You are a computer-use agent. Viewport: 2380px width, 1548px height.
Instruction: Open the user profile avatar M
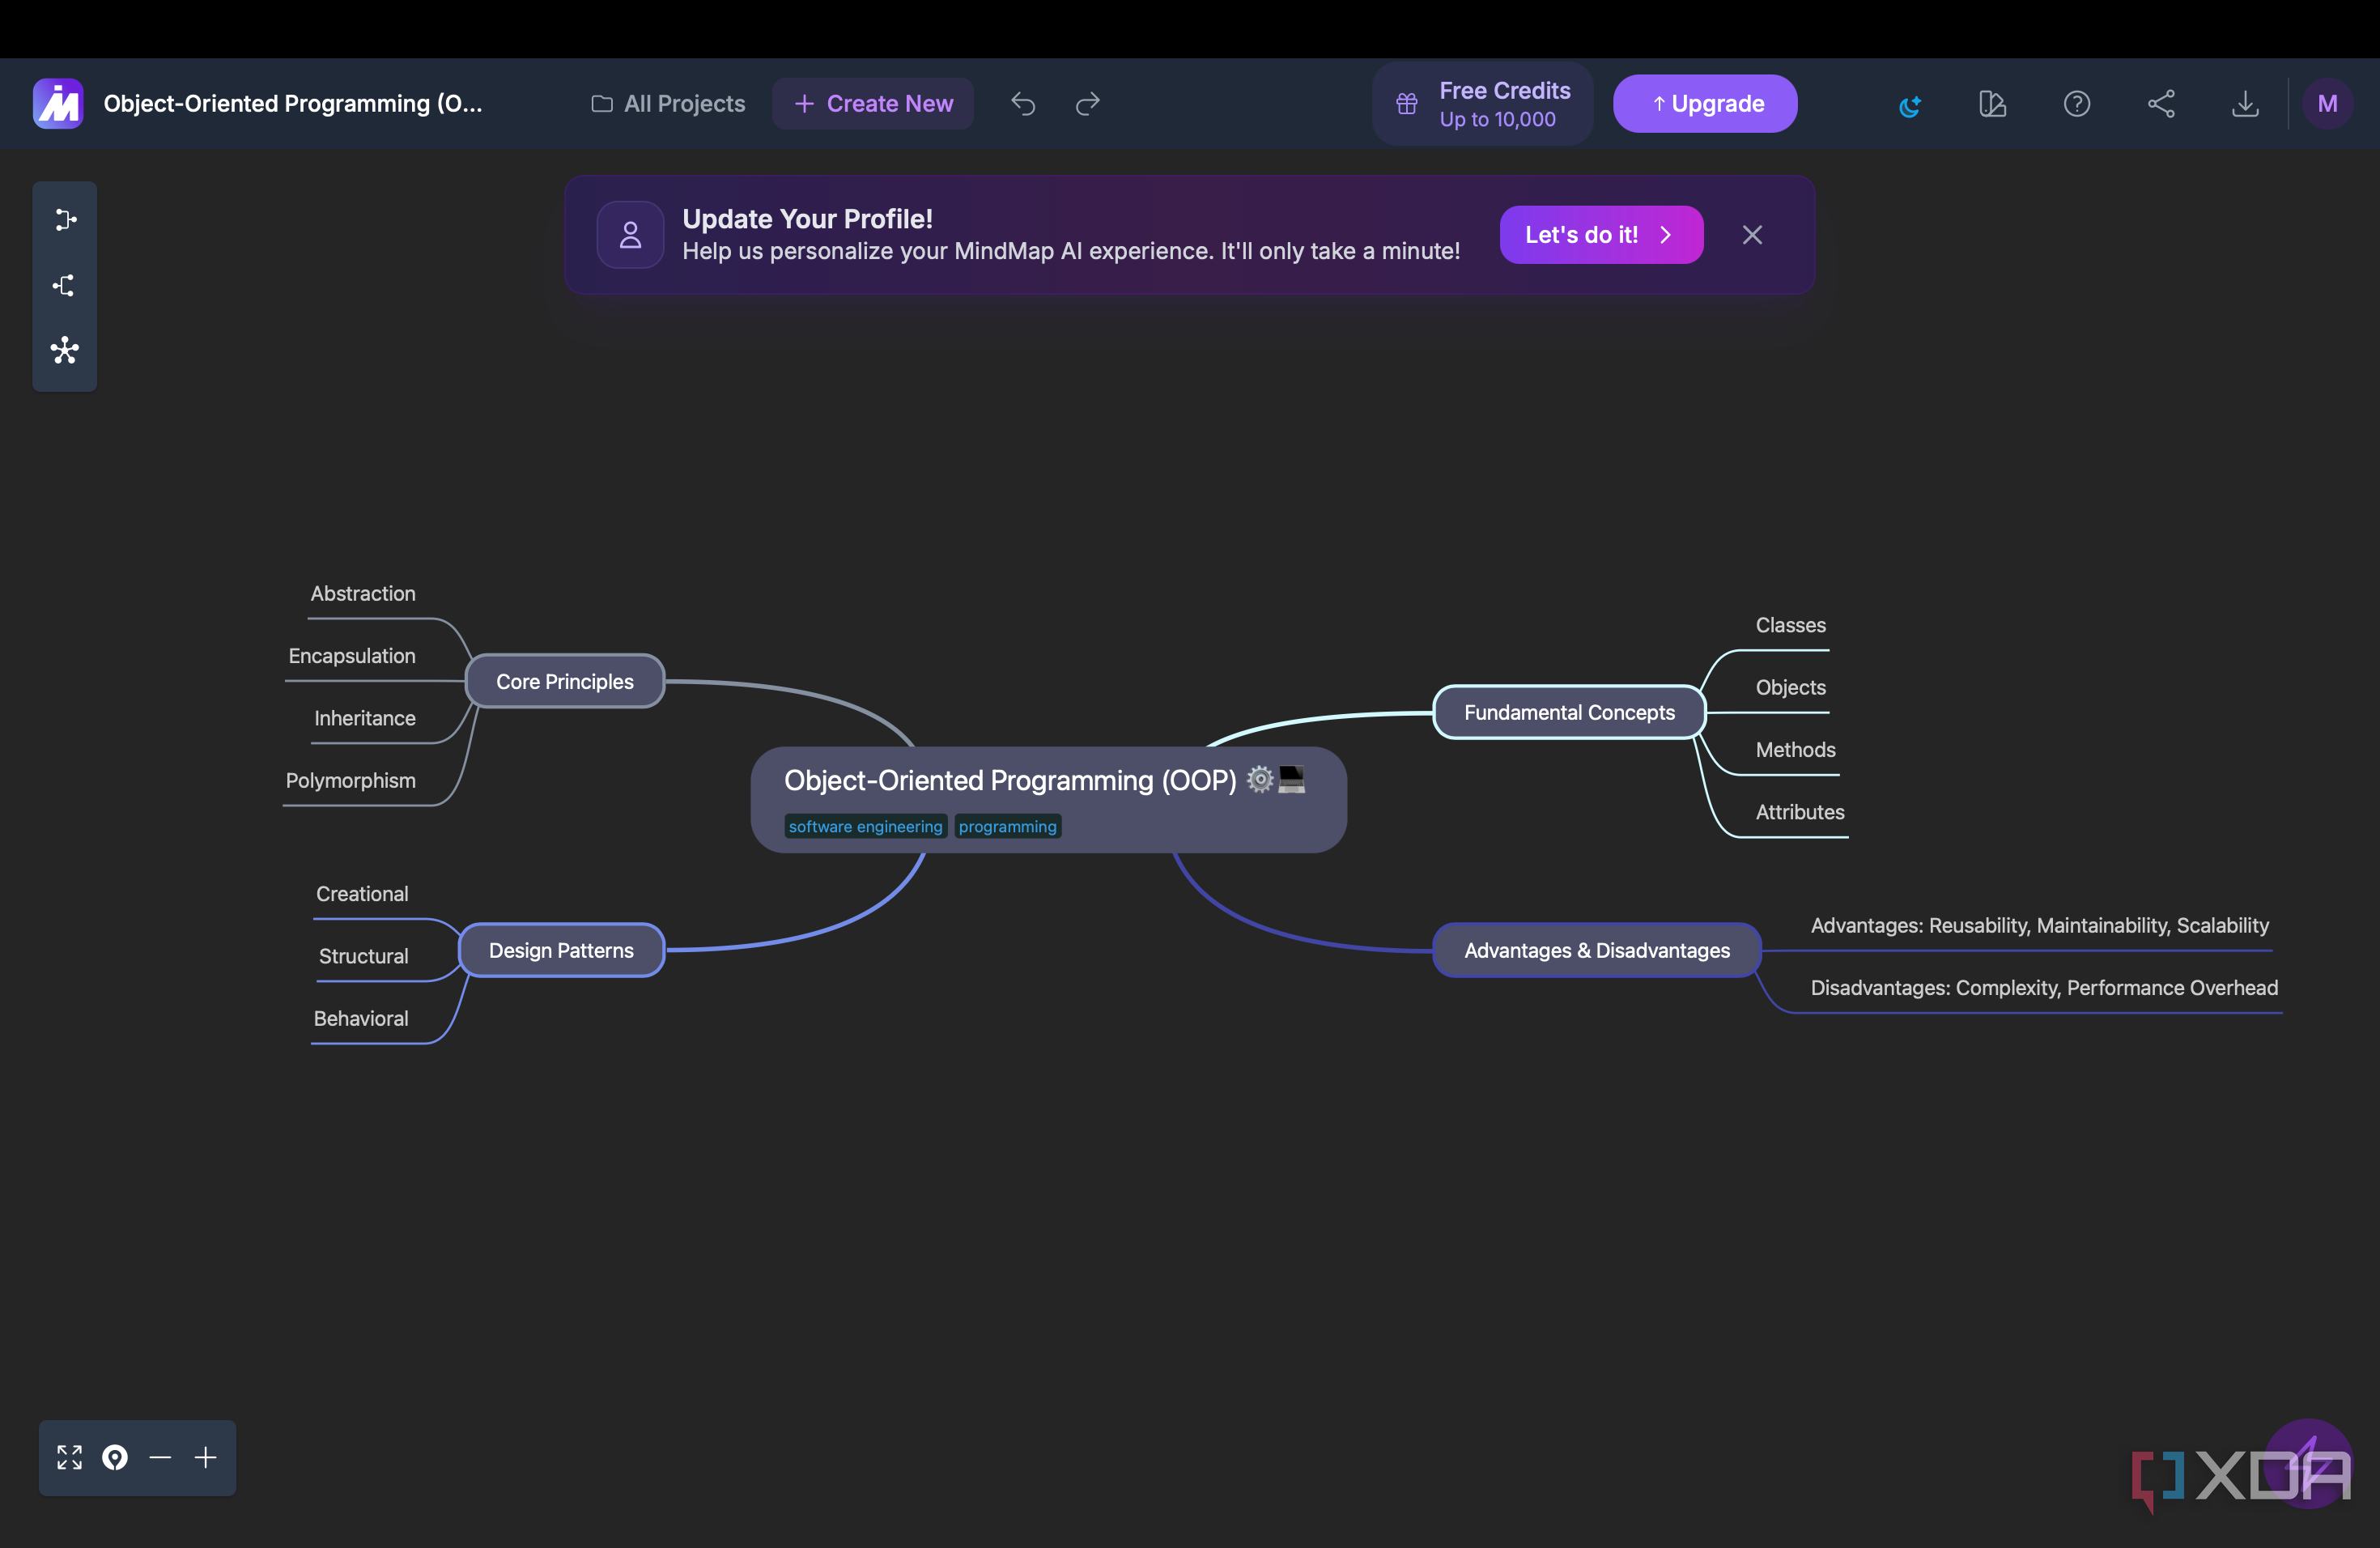[2327, 104]
